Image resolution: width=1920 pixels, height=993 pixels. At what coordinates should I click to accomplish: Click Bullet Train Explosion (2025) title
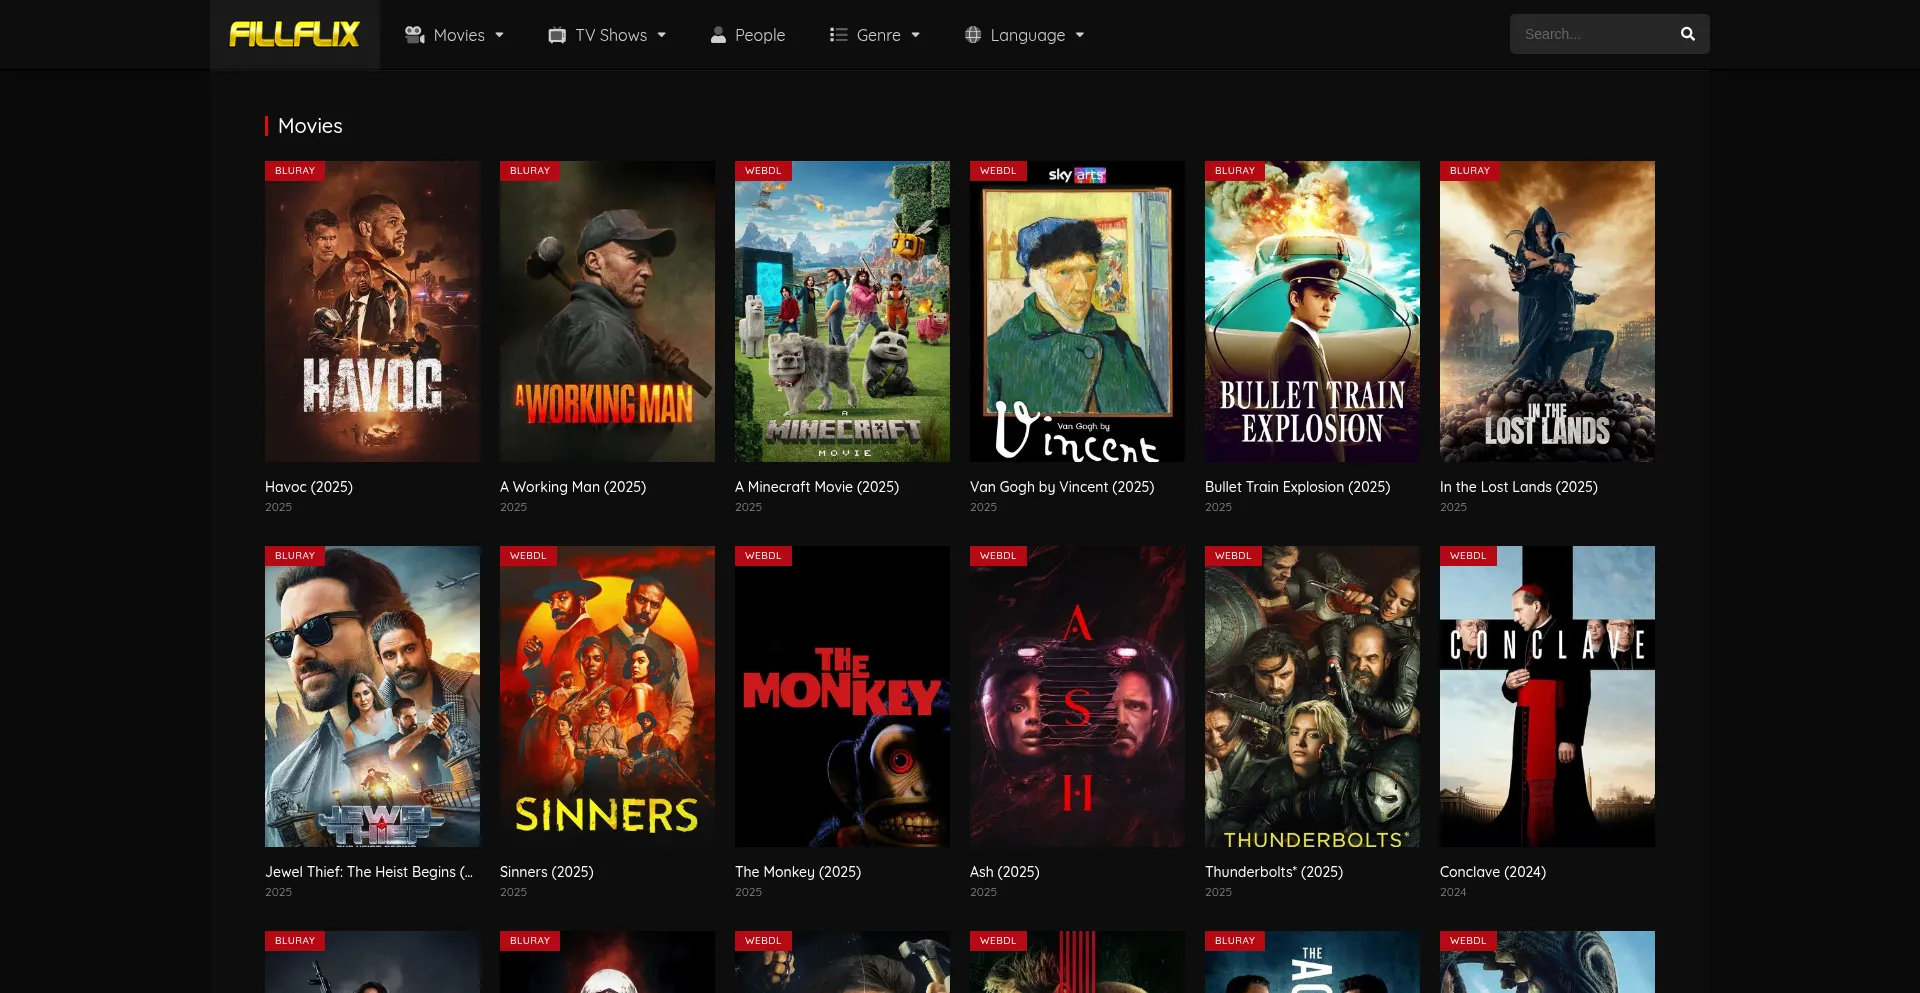coord(1297,487)
